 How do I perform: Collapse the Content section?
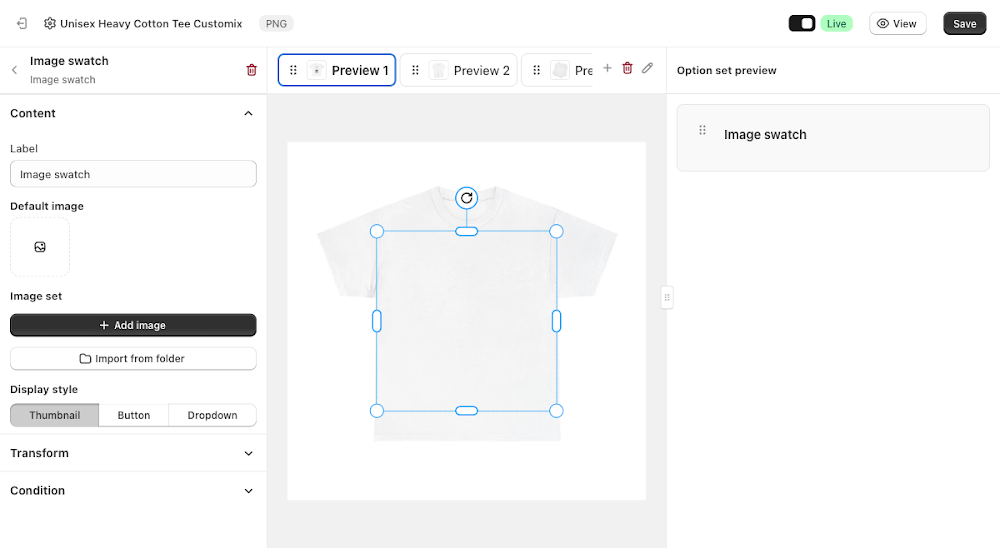(x=248, y=114)
